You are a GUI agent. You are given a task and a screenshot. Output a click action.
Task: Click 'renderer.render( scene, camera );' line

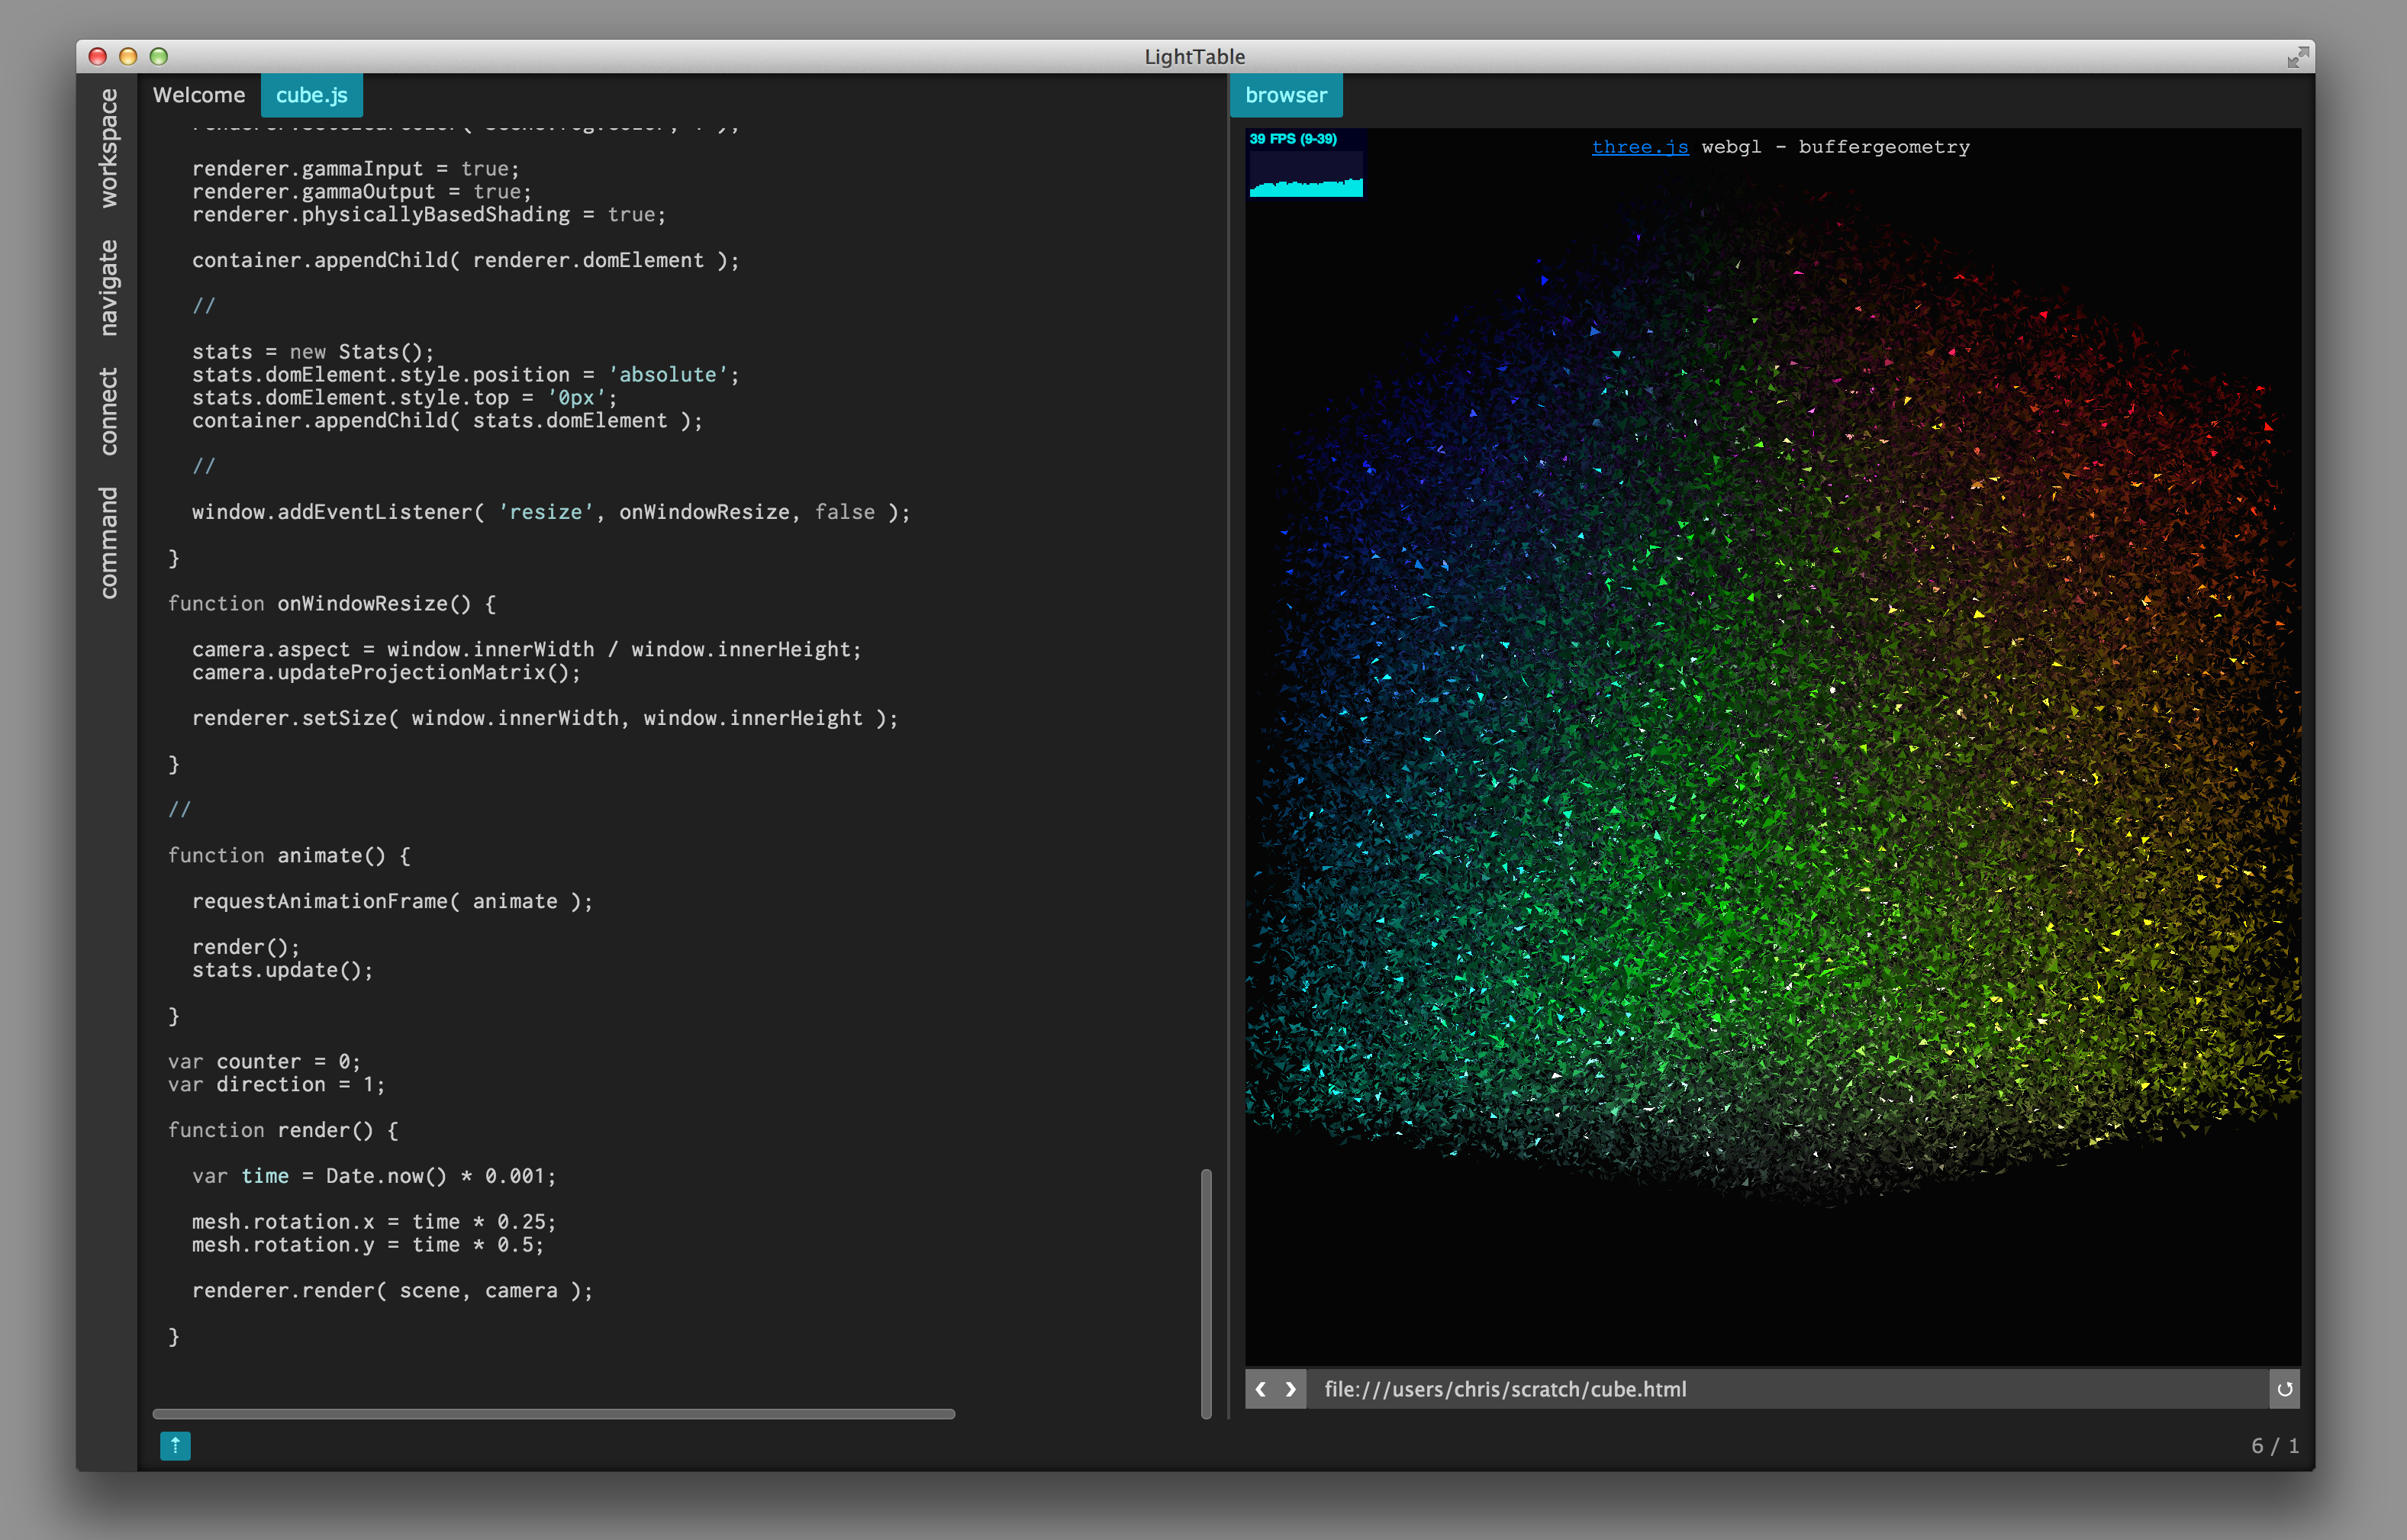pos(392,1290)
